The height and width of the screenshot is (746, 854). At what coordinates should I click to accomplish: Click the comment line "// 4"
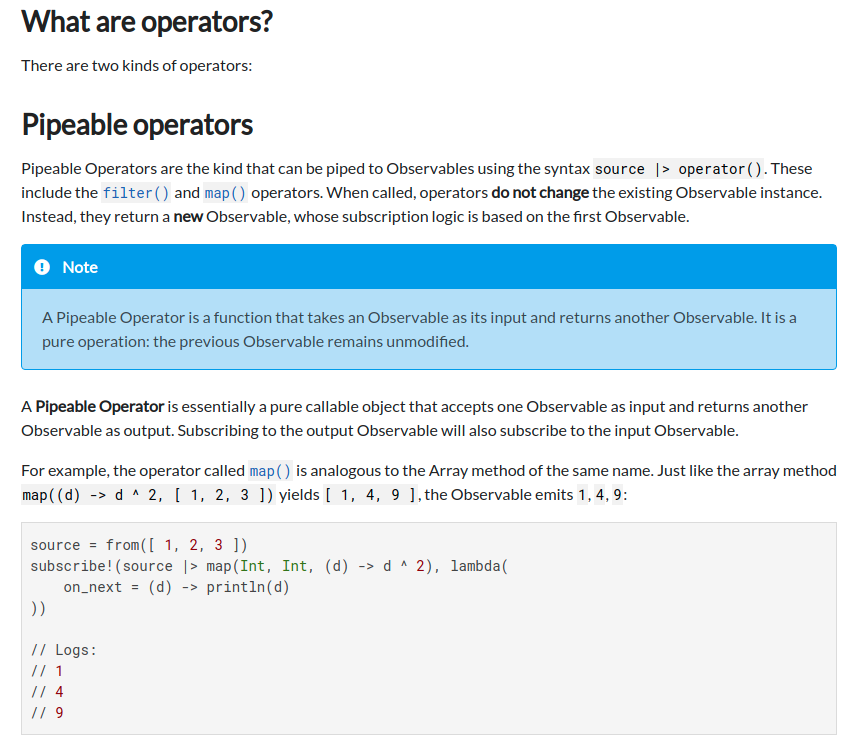[x=47, y=692]
